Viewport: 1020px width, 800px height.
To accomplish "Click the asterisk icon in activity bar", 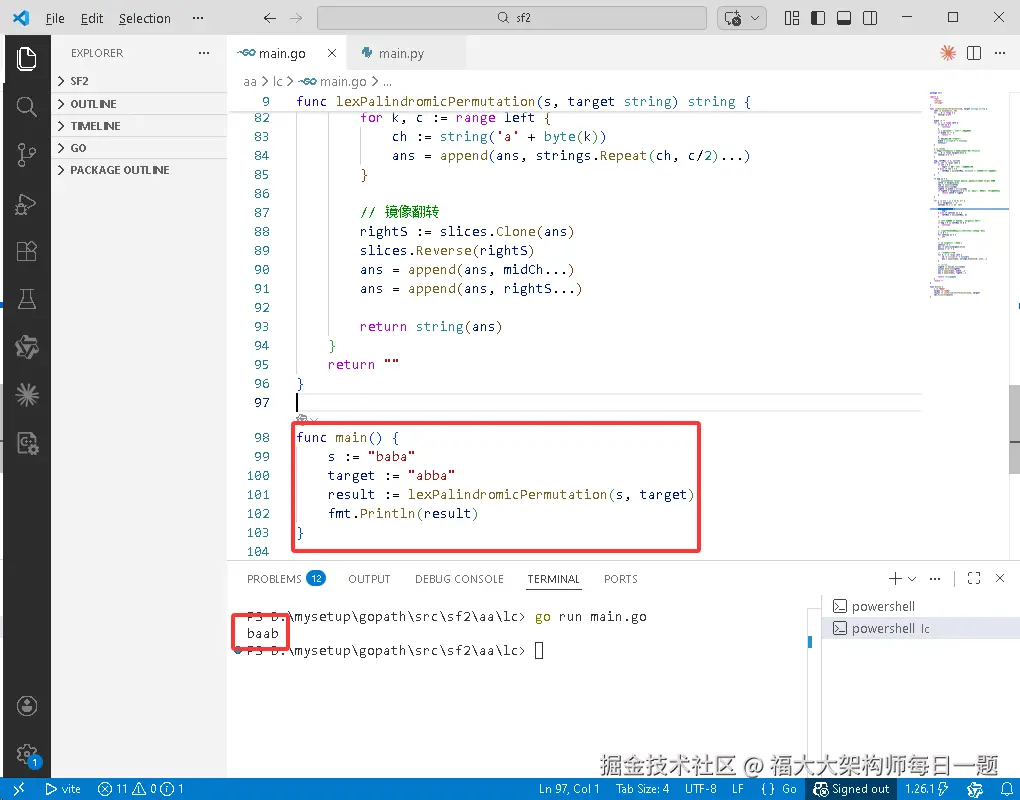I will (x=26, y=395).
